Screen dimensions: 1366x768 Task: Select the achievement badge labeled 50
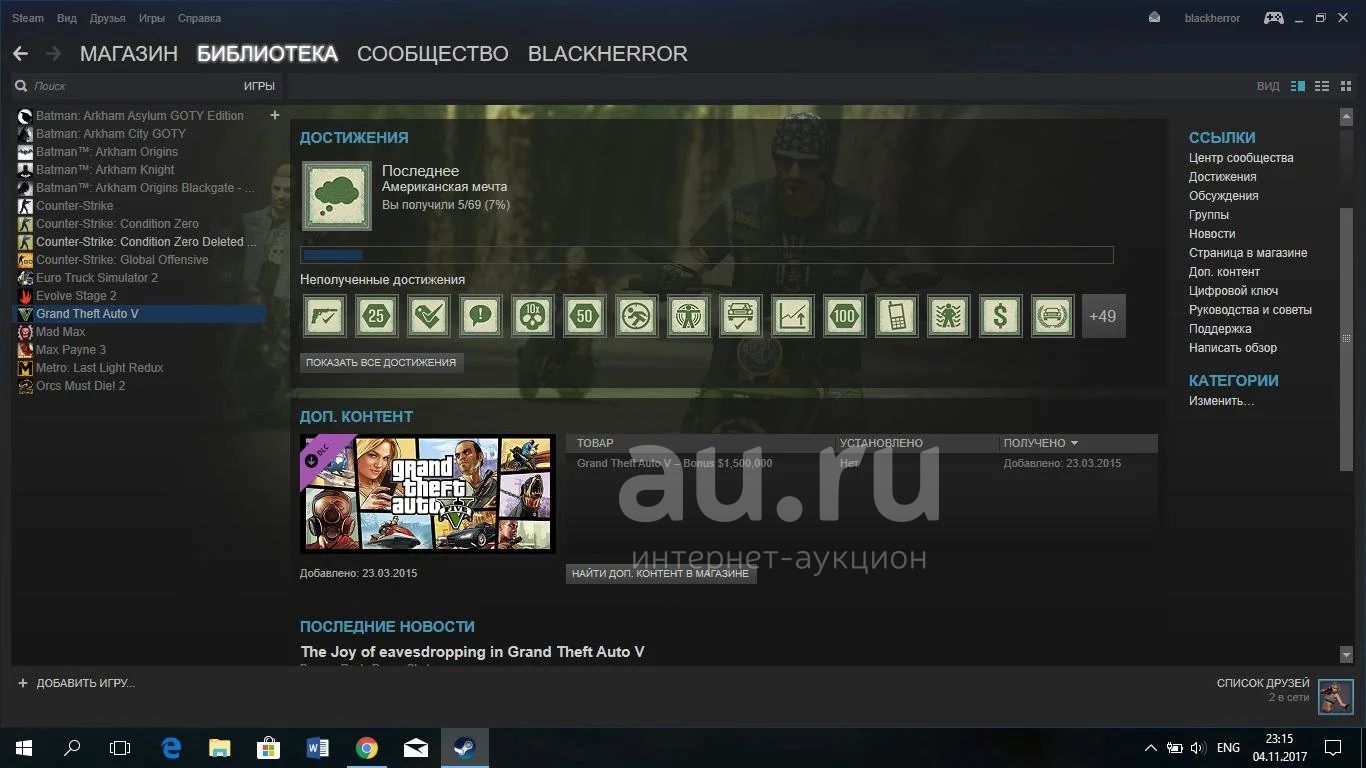585,316
